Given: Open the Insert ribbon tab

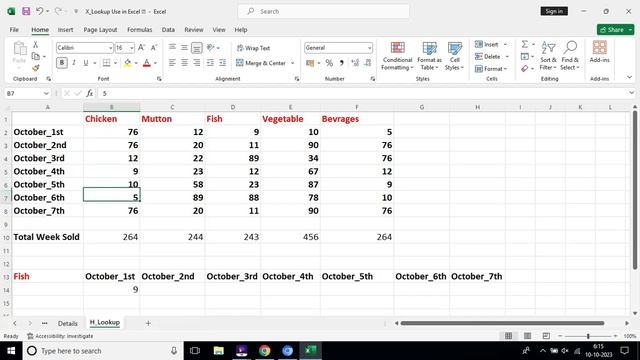Looking at the screenshot, I should click(65, 30).
